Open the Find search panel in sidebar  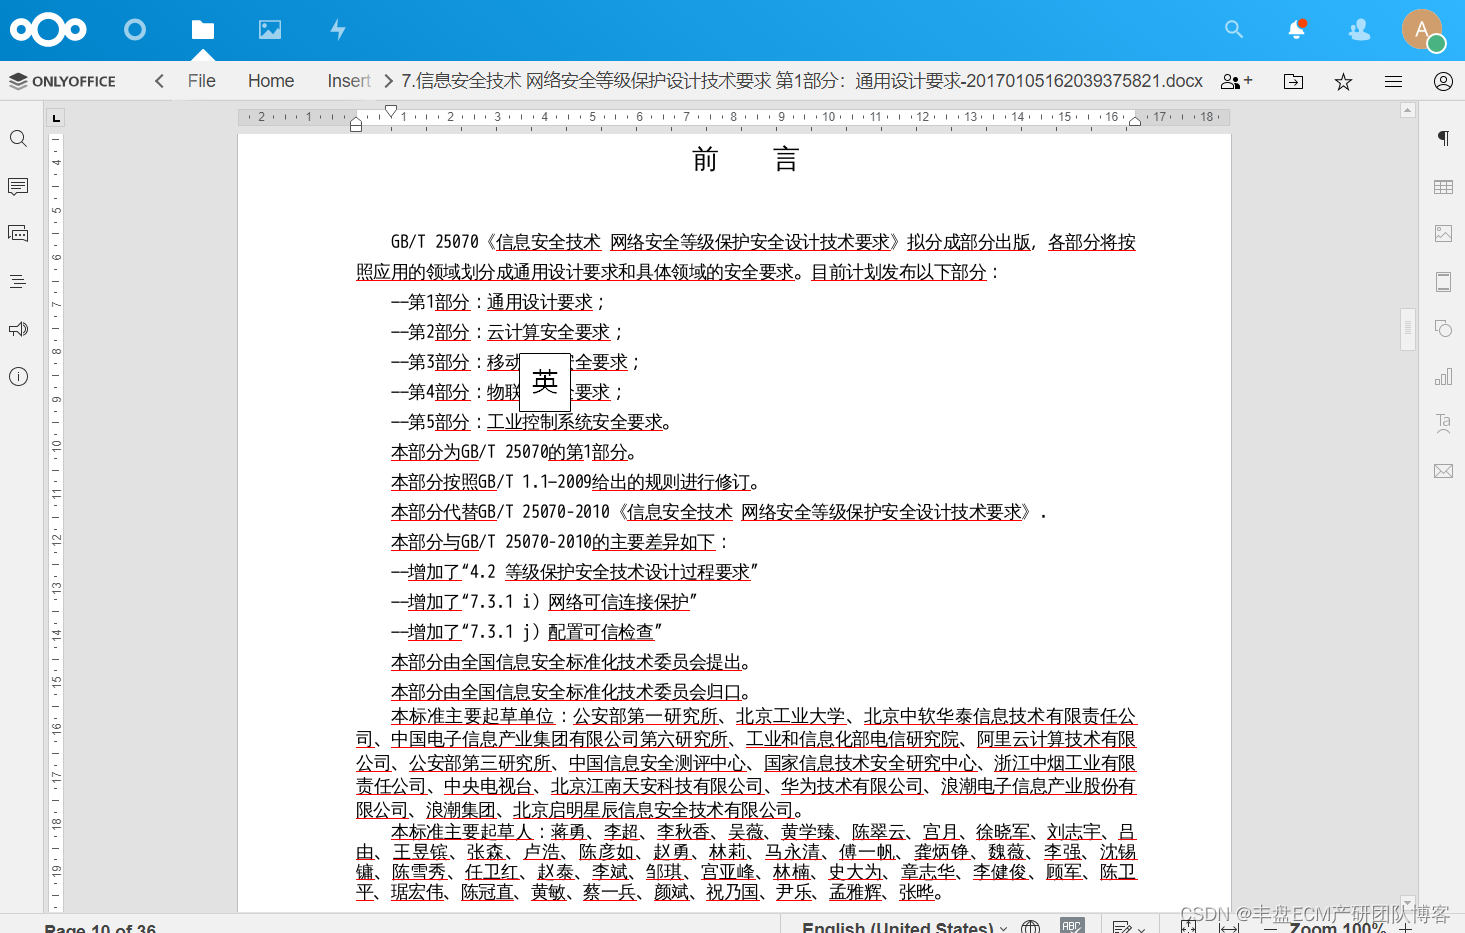(18, 139)
